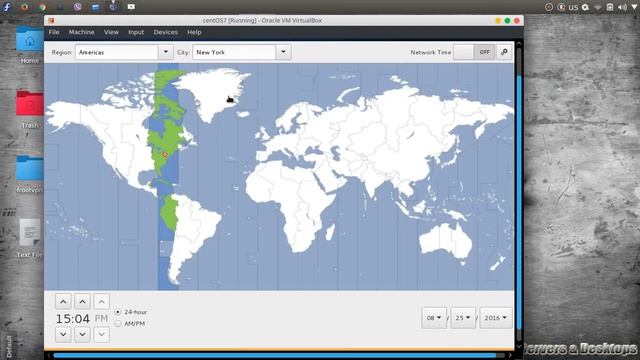Decrease minutes with second down arrow

pyautogui.click(x=82, y=334)
